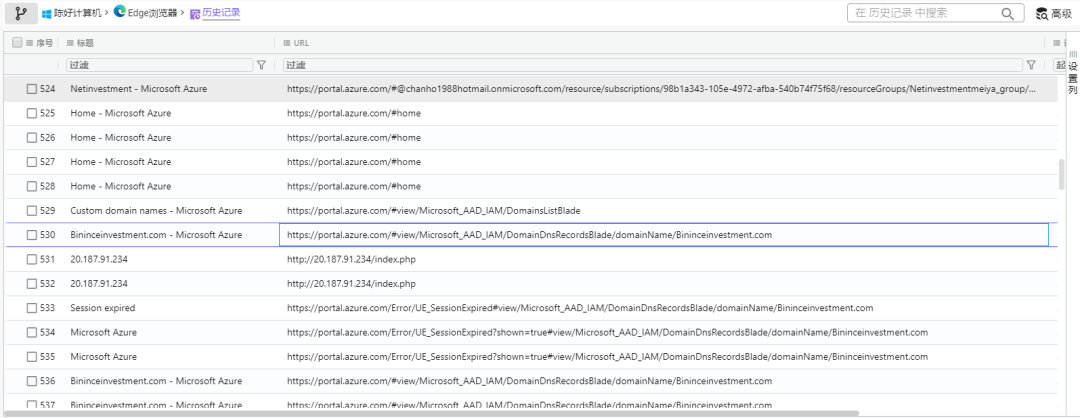Click the Windows logo icon in breadcrumb

click(x=47, y=13)
